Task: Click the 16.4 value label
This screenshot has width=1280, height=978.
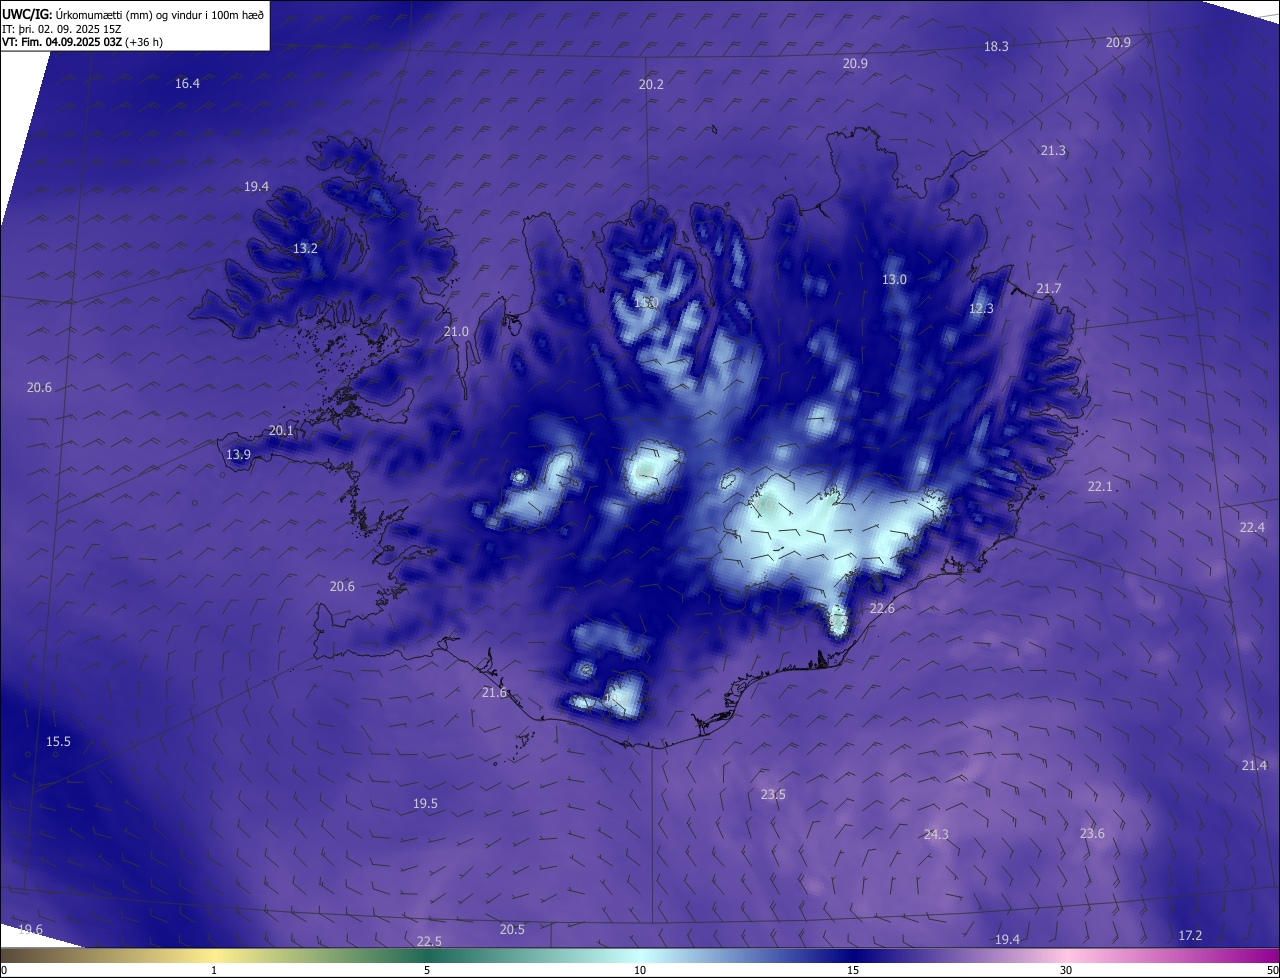Action: 187,84
